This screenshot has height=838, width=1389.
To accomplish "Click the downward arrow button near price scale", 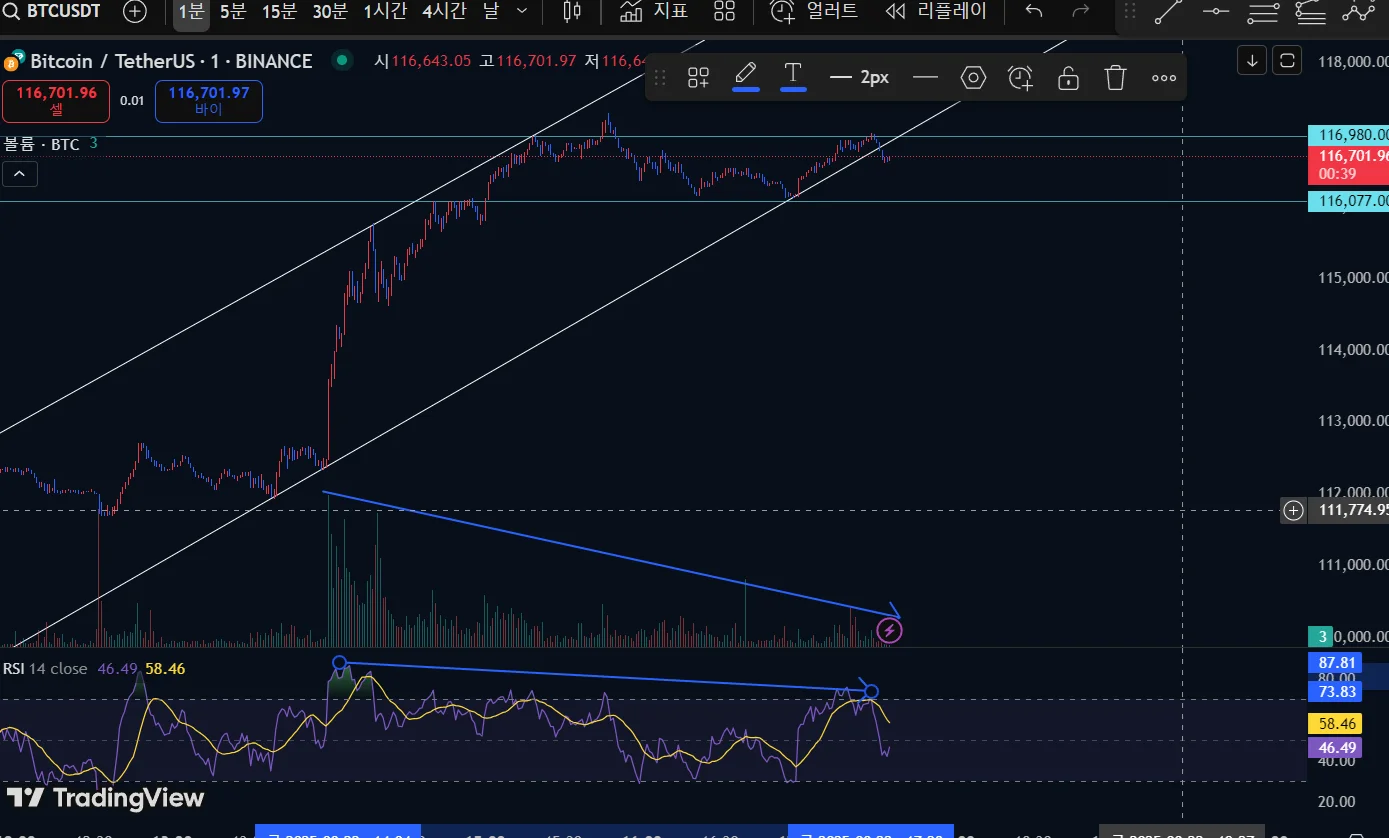I will coord(1252,60).
